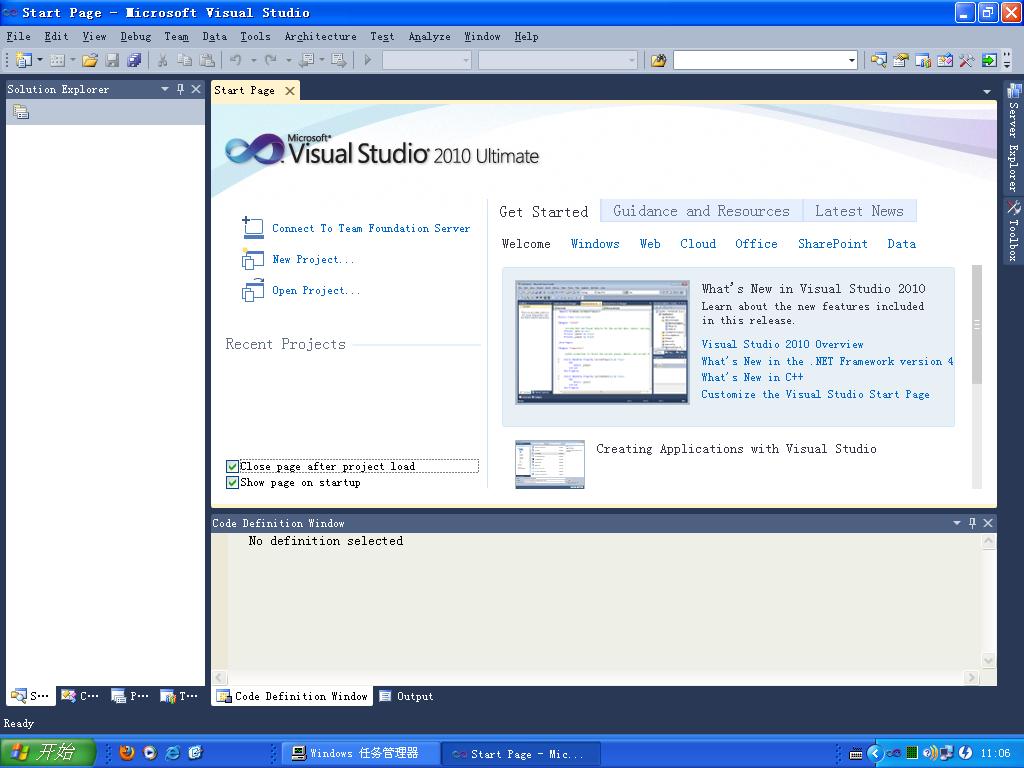1024x768 pixels.
Task: Switch to Guidance and Resources tab
Action: coord(701,211)
